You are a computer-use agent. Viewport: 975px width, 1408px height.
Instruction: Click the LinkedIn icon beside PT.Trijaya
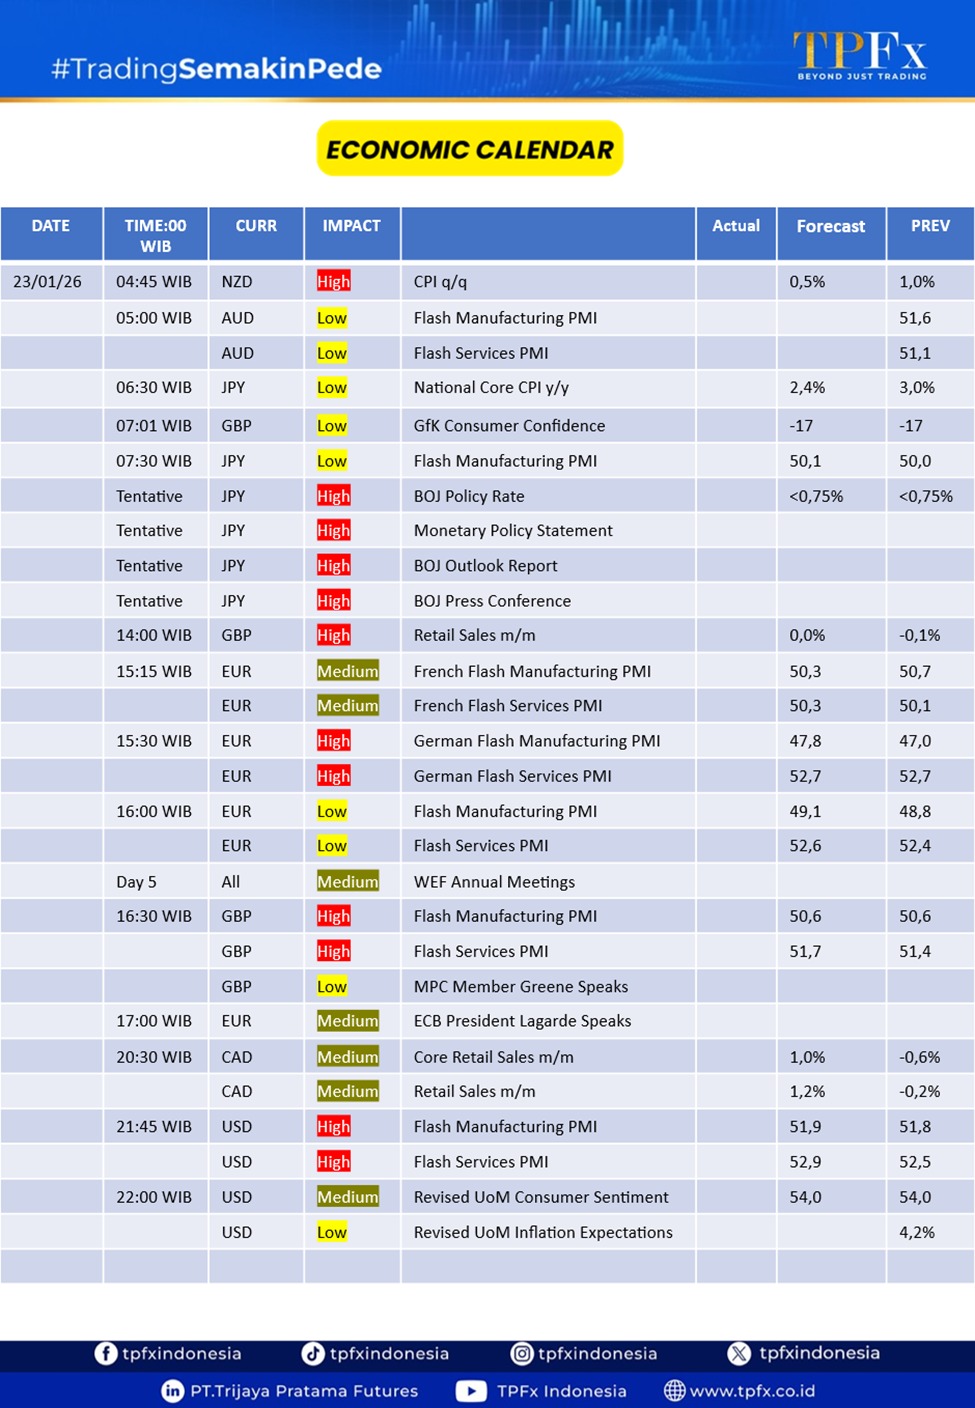pos(173,1391)
